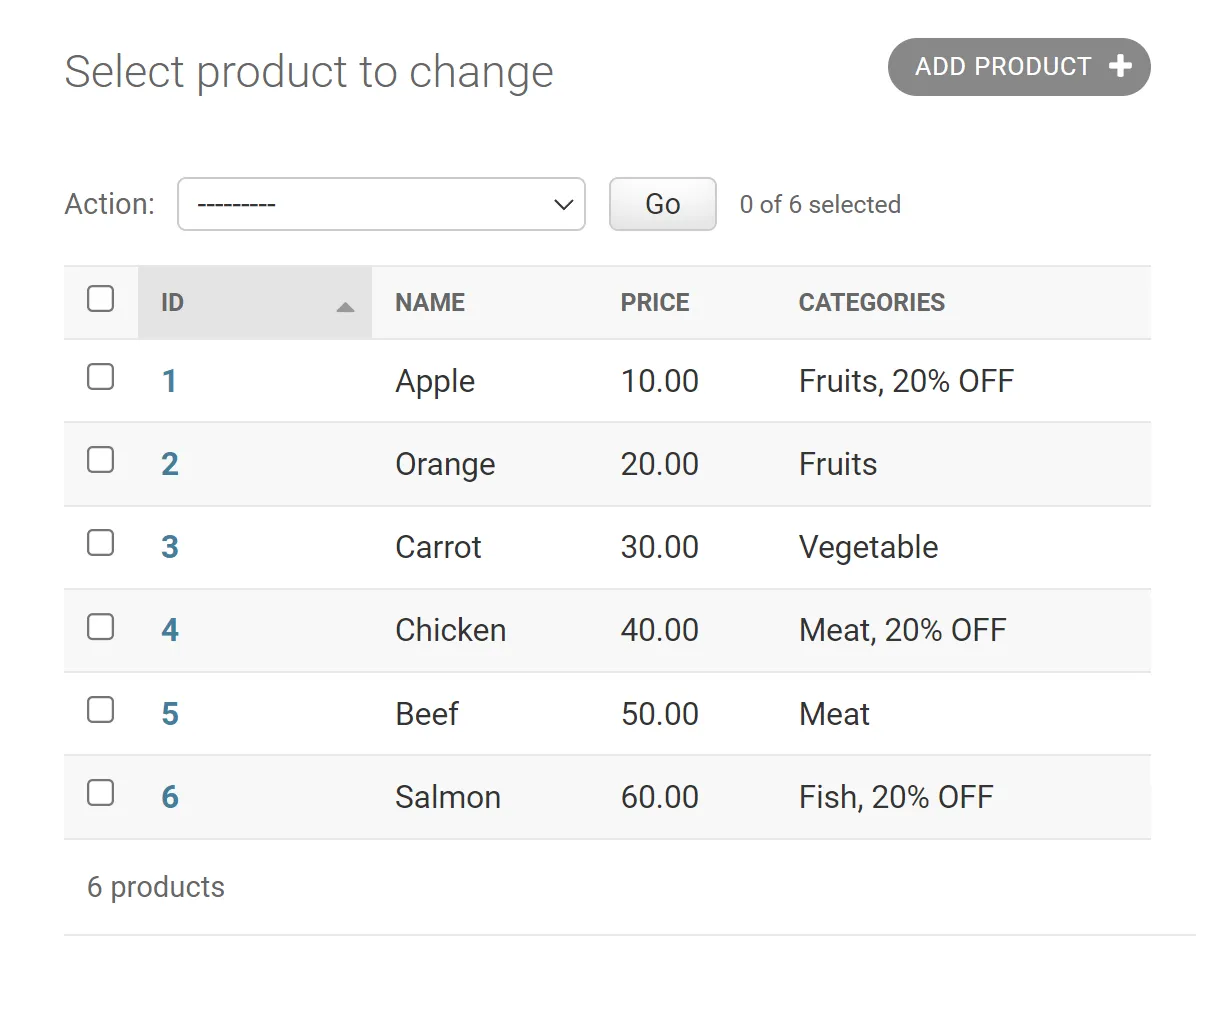The width and height of the screenshot is (1219, 1012).
Task: Click the plus icon on Add Product
Action: (x=1120, y=67)
